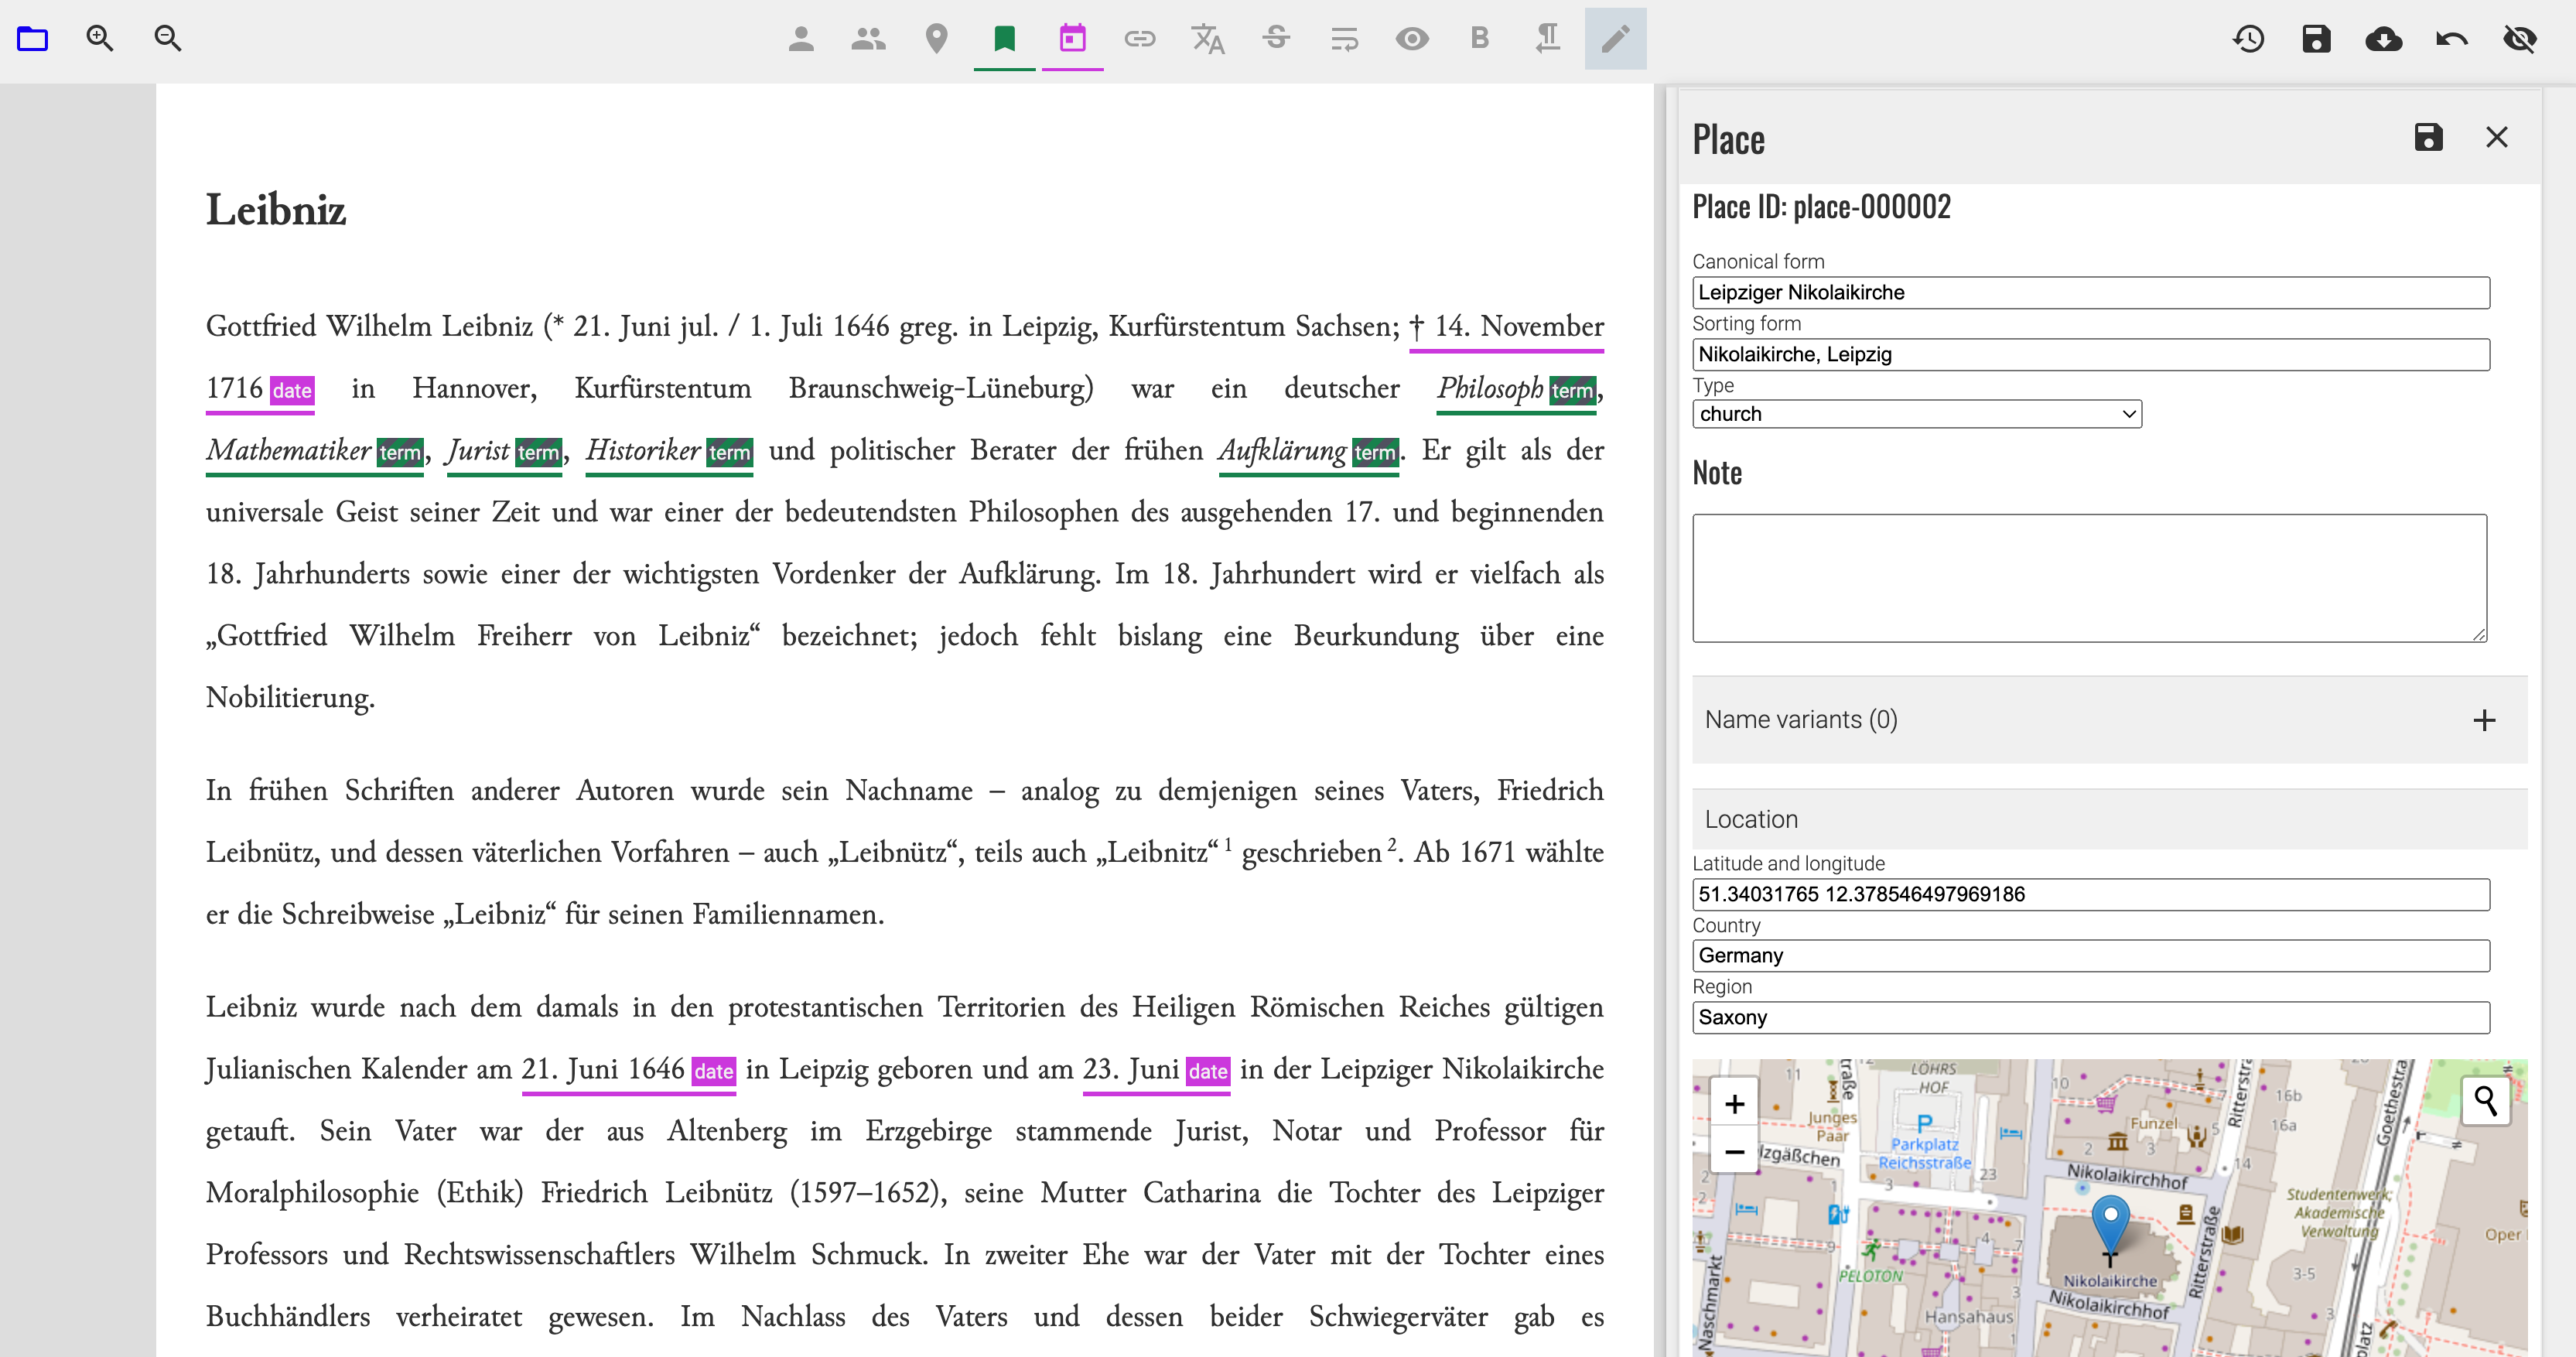Save the Place entry in panel
This screenshot has height=1357, width=2576.
tap(2428, 137)
